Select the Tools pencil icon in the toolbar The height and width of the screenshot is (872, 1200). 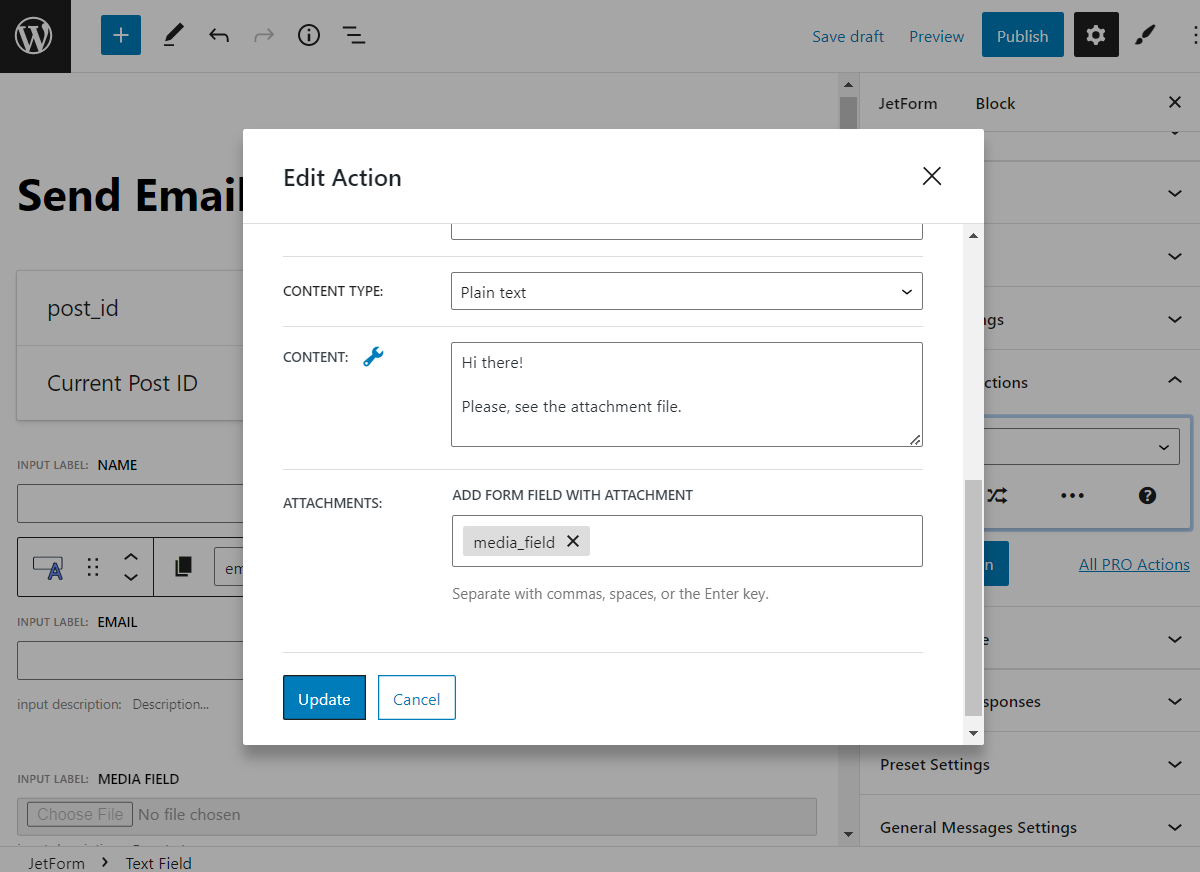coord(172,35)
